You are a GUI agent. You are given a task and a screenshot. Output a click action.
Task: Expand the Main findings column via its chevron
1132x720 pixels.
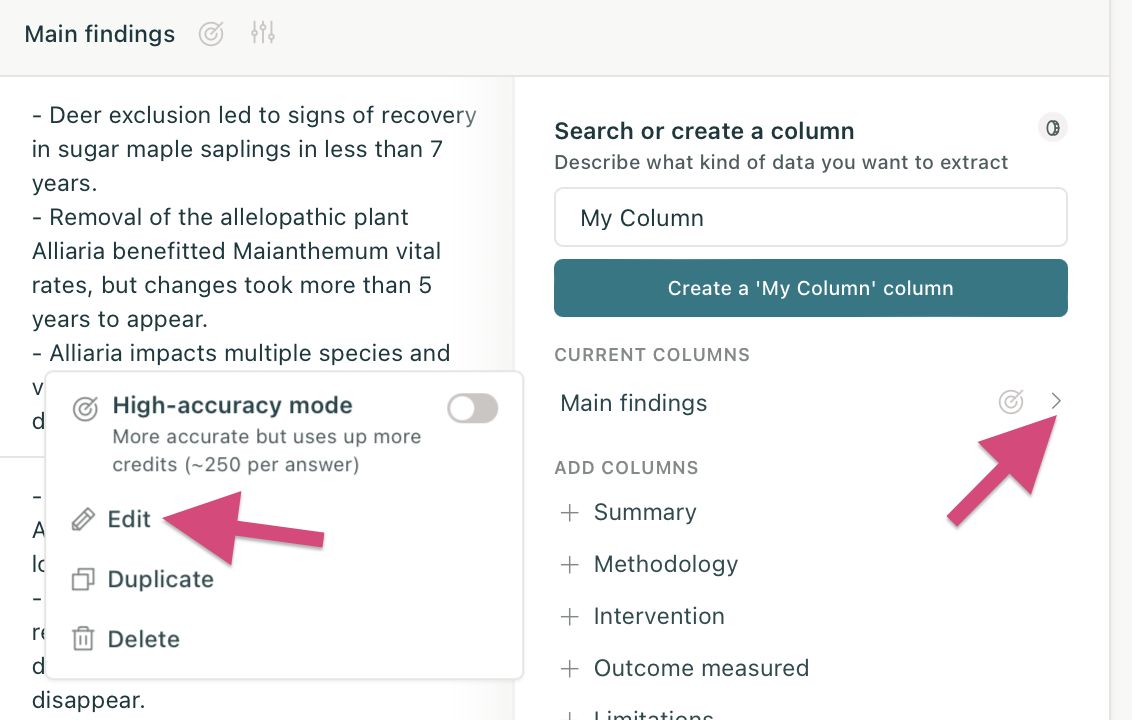point(1056,402)
